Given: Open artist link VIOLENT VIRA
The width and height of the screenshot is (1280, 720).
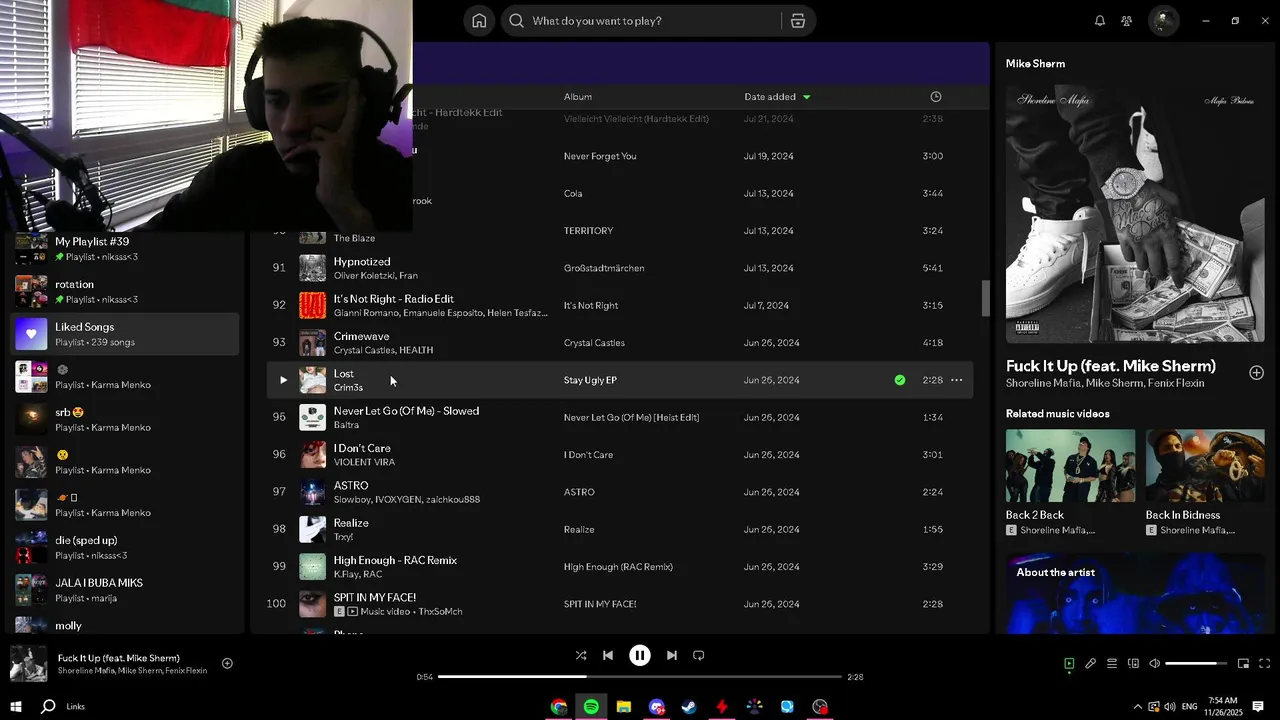Looking at the screenshot, I should coord(364,462).
